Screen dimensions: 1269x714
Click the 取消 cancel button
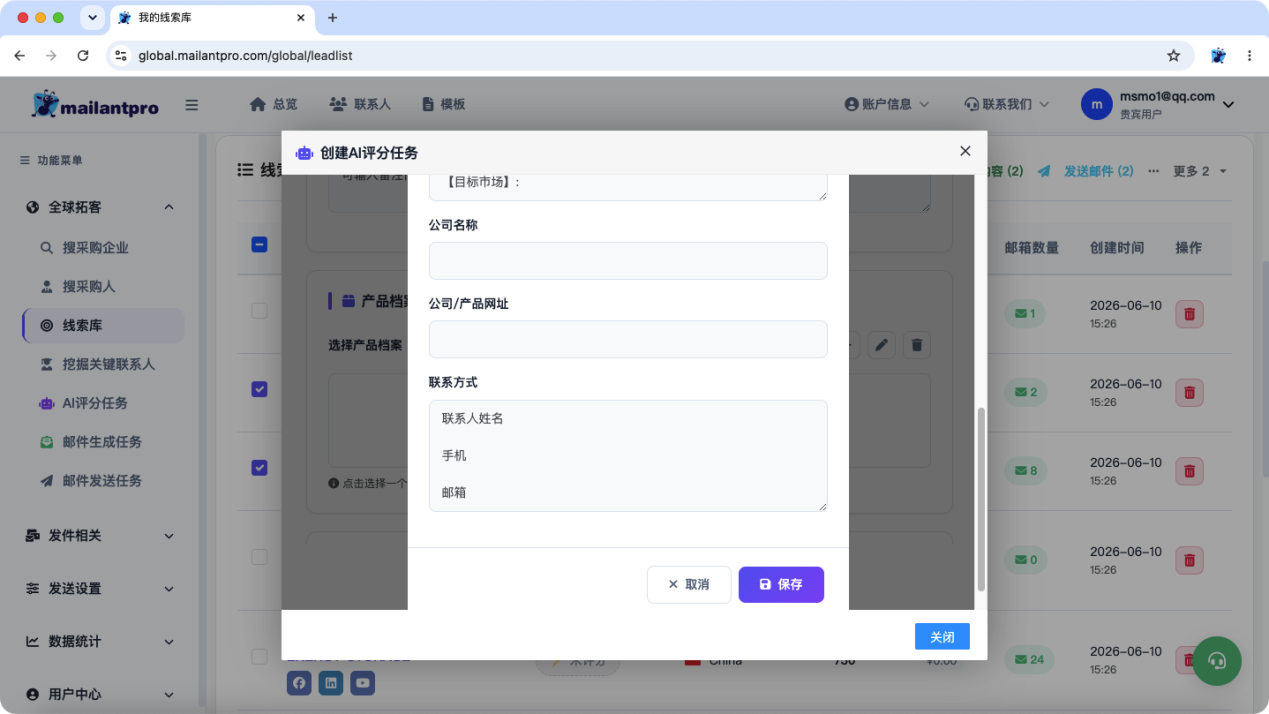pyautogui.click(x=689, y=585)
